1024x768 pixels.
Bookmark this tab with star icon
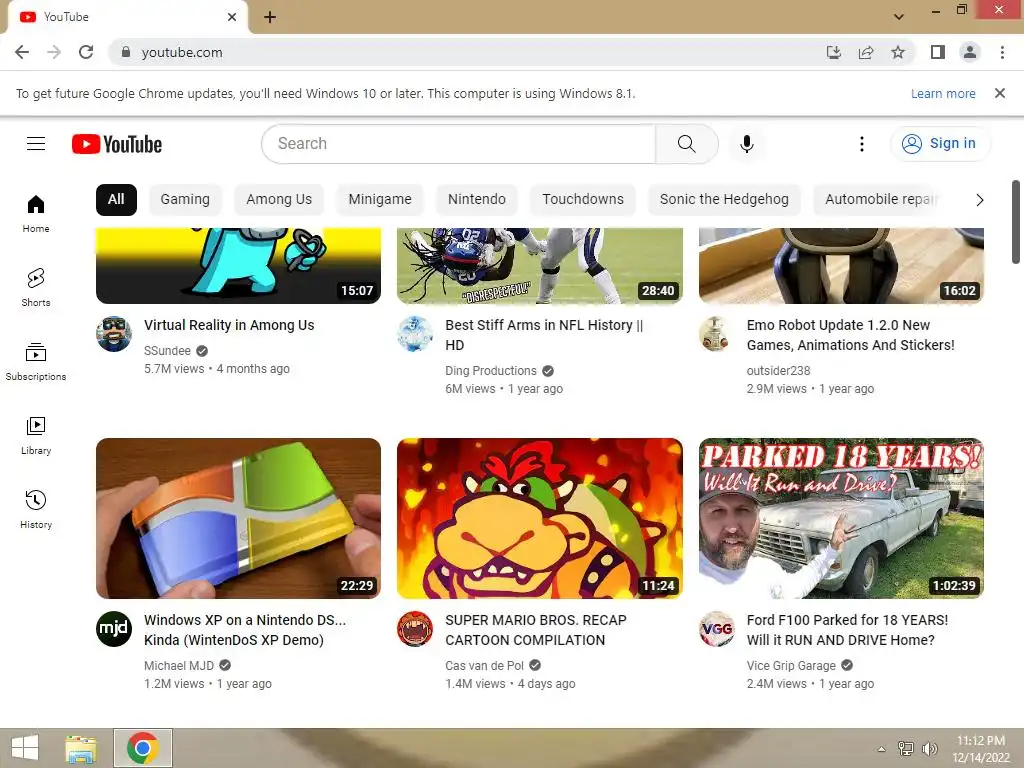(x=898, y=52)
